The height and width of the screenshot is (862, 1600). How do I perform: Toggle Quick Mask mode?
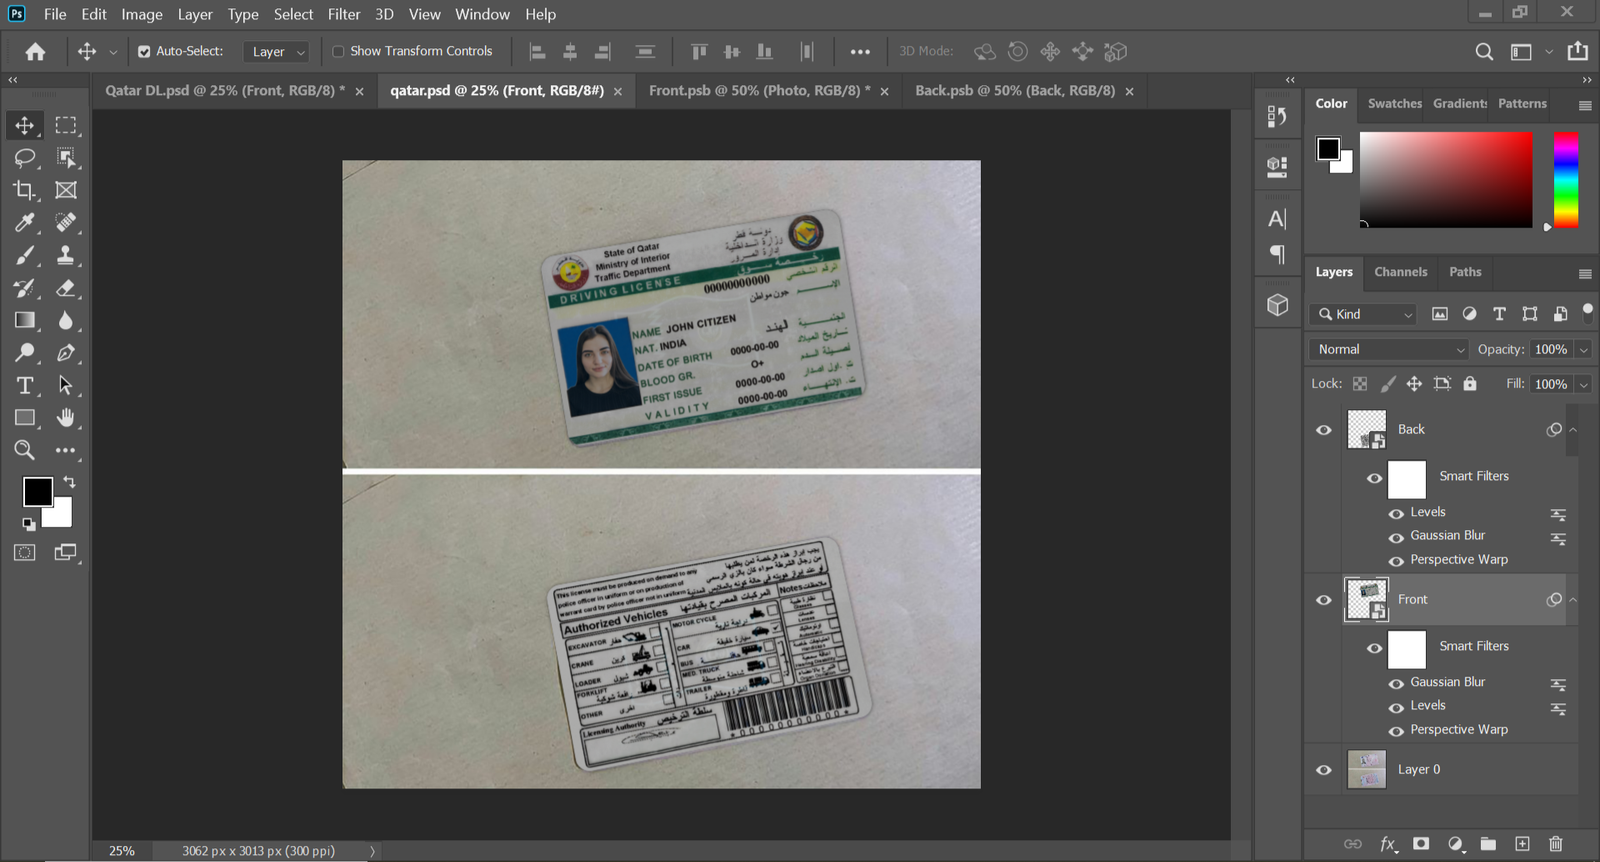(x=25, y=552)
